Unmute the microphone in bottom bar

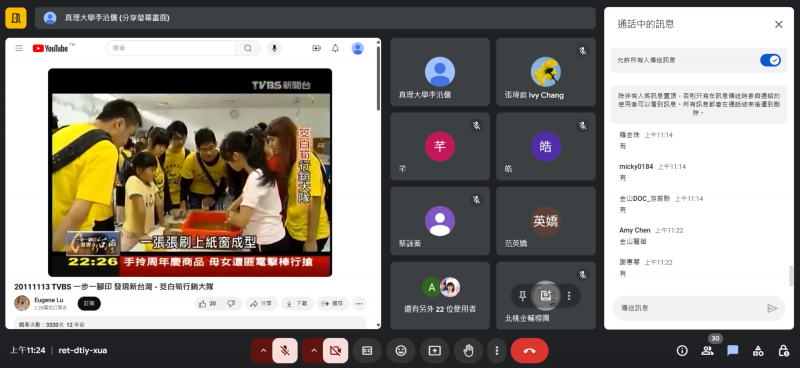pyautogui.click(x=285, y=351)
